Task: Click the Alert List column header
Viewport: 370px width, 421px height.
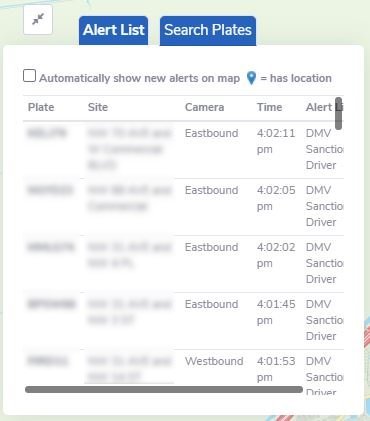Action: coord(324,107)
